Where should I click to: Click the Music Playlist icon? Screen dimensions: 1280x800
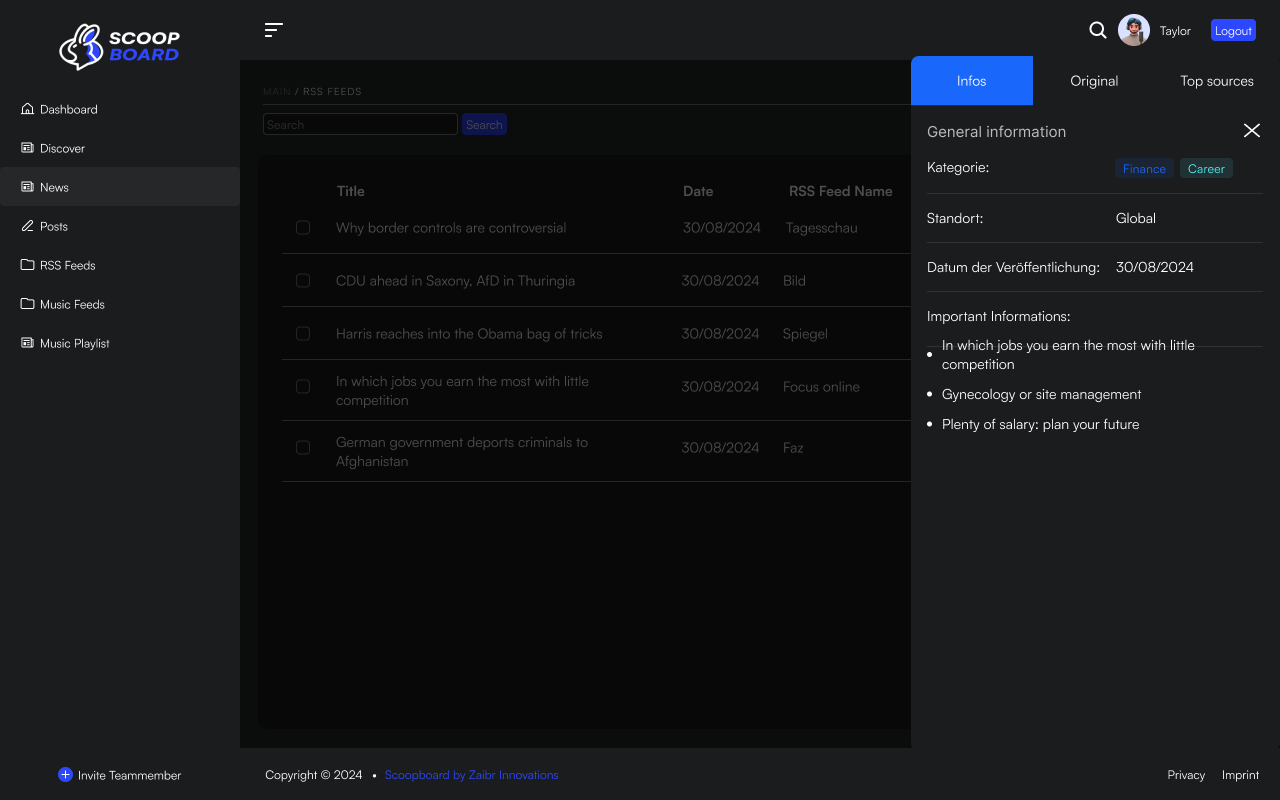click(x=27, y=343)
